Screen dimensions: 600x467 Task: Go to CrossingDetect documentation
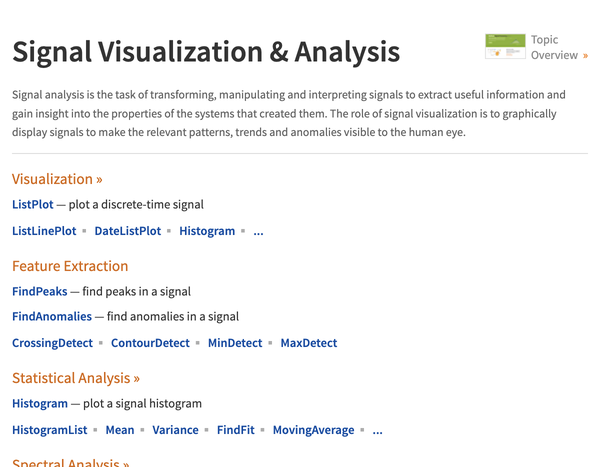pyautogui.click(x=52, y=343)
